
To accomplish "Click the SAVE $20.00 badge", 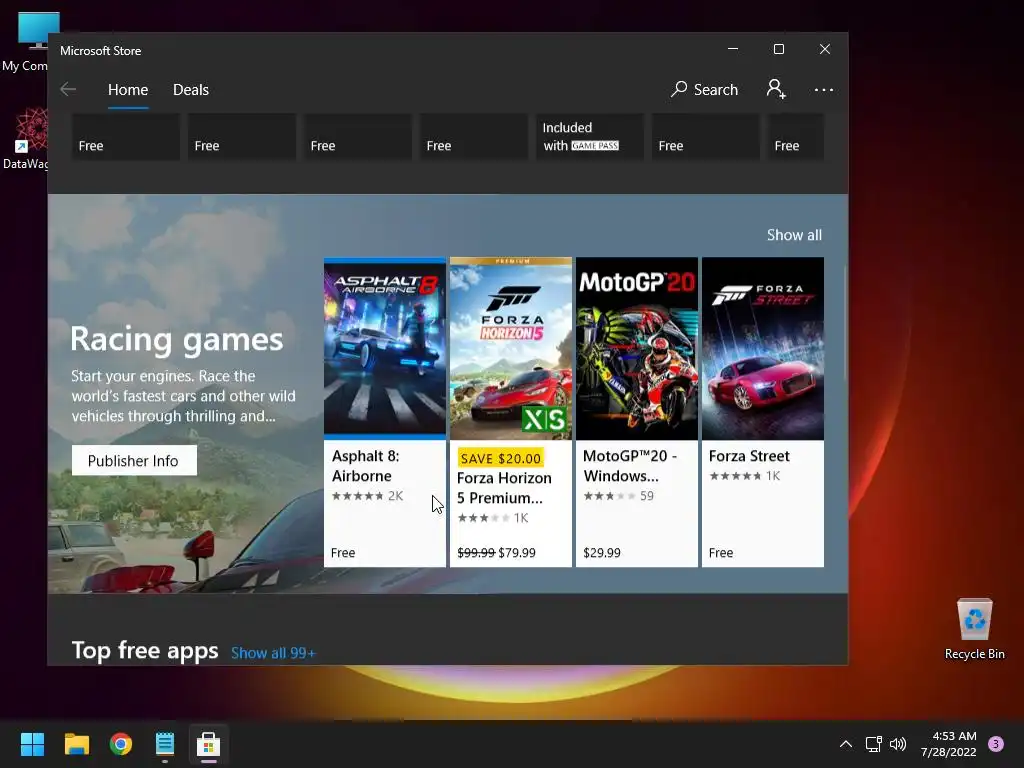I will (x=501, y=458).
